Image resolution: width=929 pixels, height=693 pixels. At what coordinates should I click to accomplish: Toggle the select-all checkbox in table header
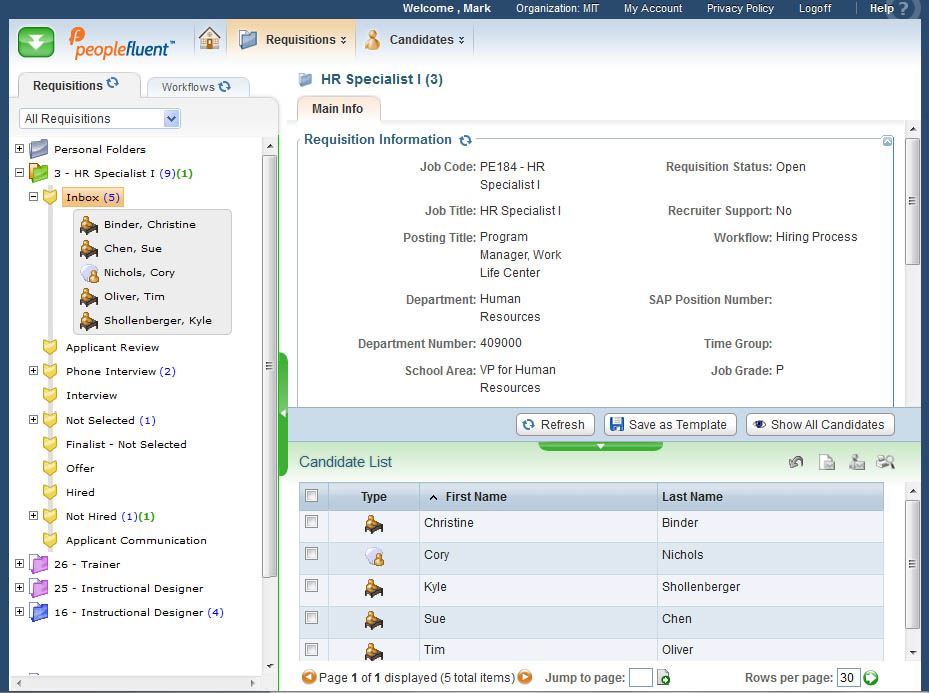(312, 496)
